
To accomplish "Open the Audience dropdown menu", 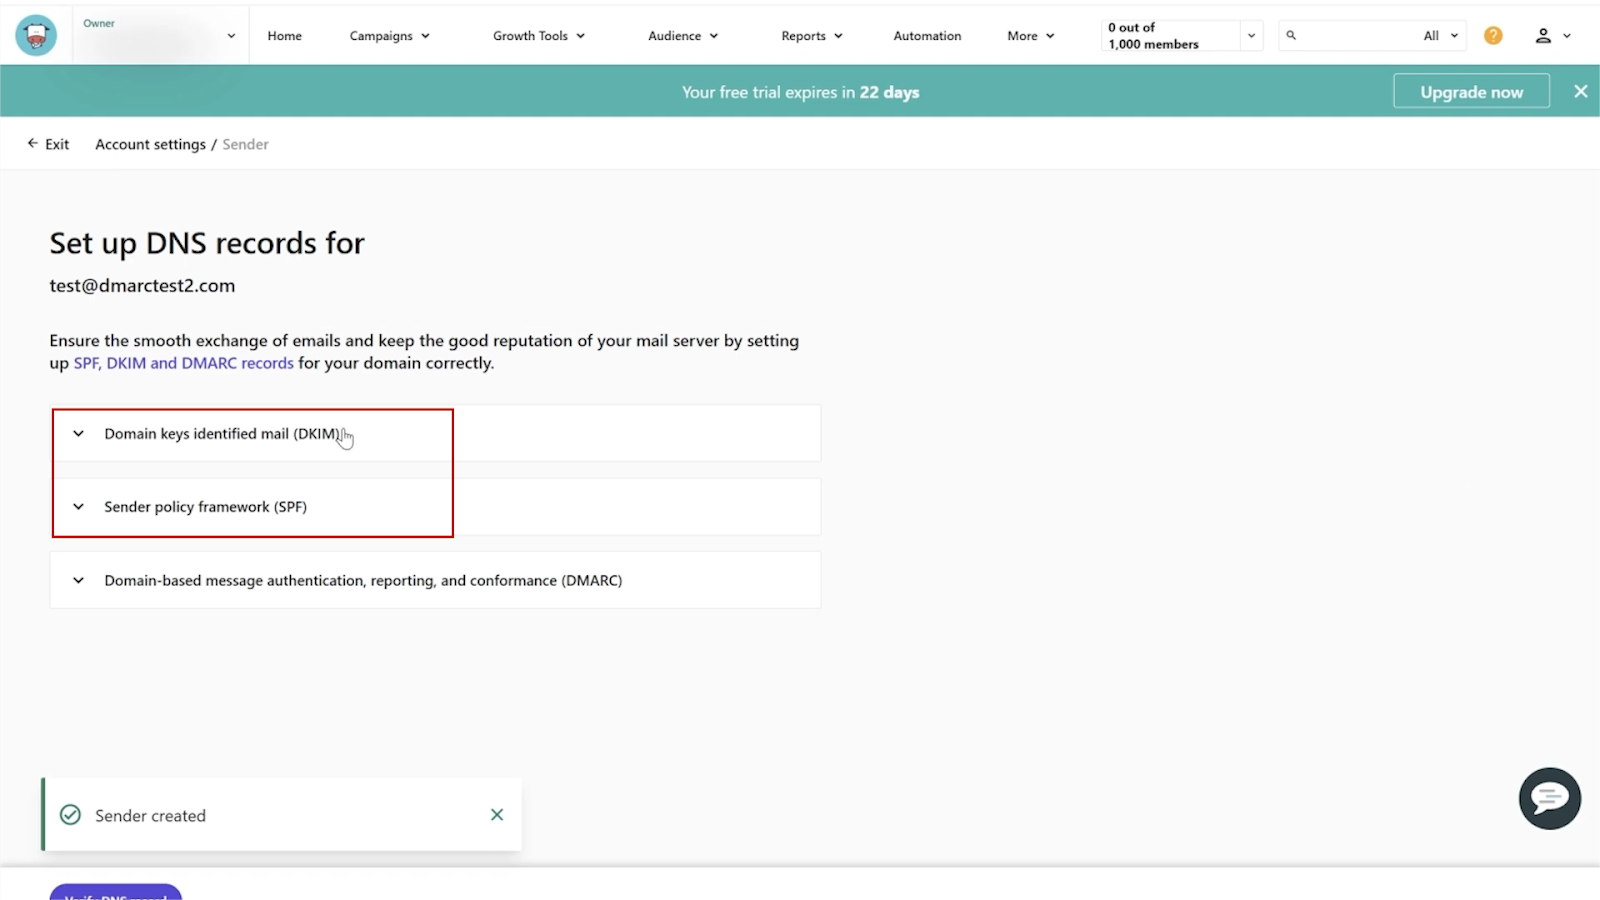I will [x=682, y=36].
